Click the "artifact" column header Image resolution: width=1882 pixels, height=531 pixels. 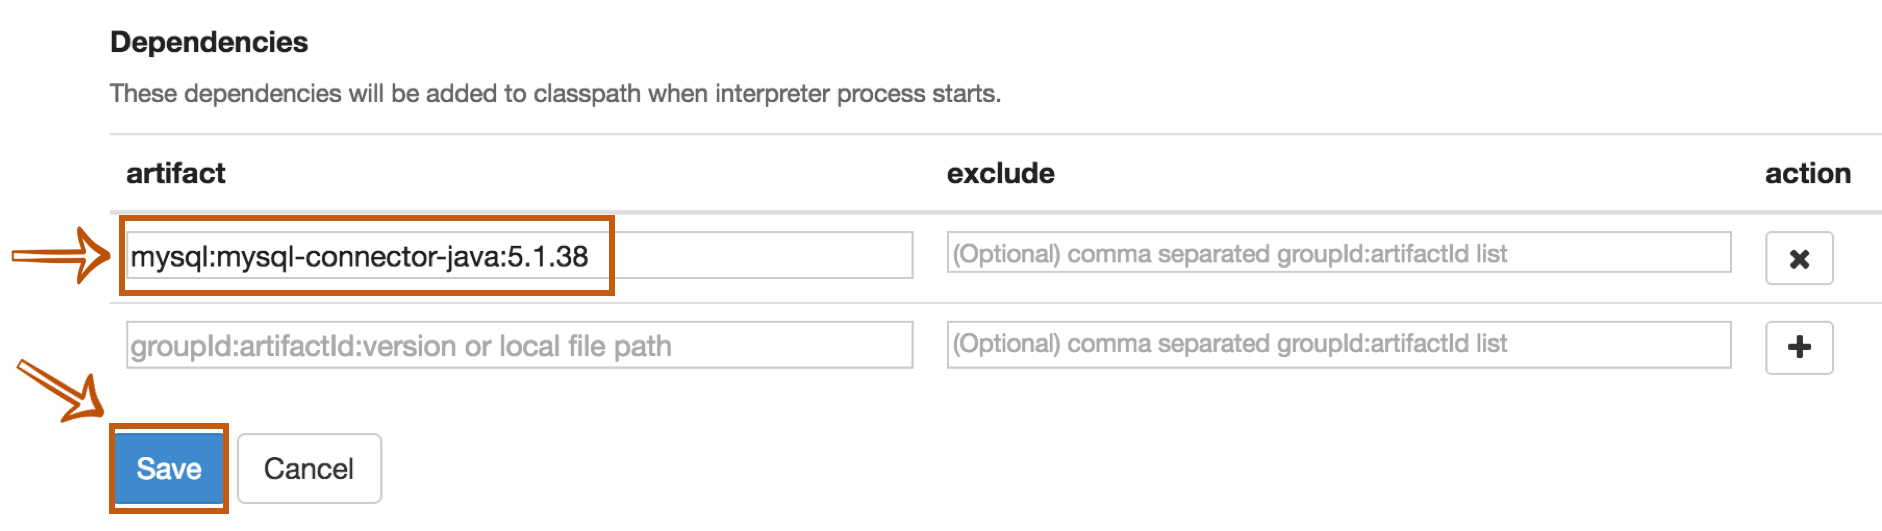tap(176, 173)
